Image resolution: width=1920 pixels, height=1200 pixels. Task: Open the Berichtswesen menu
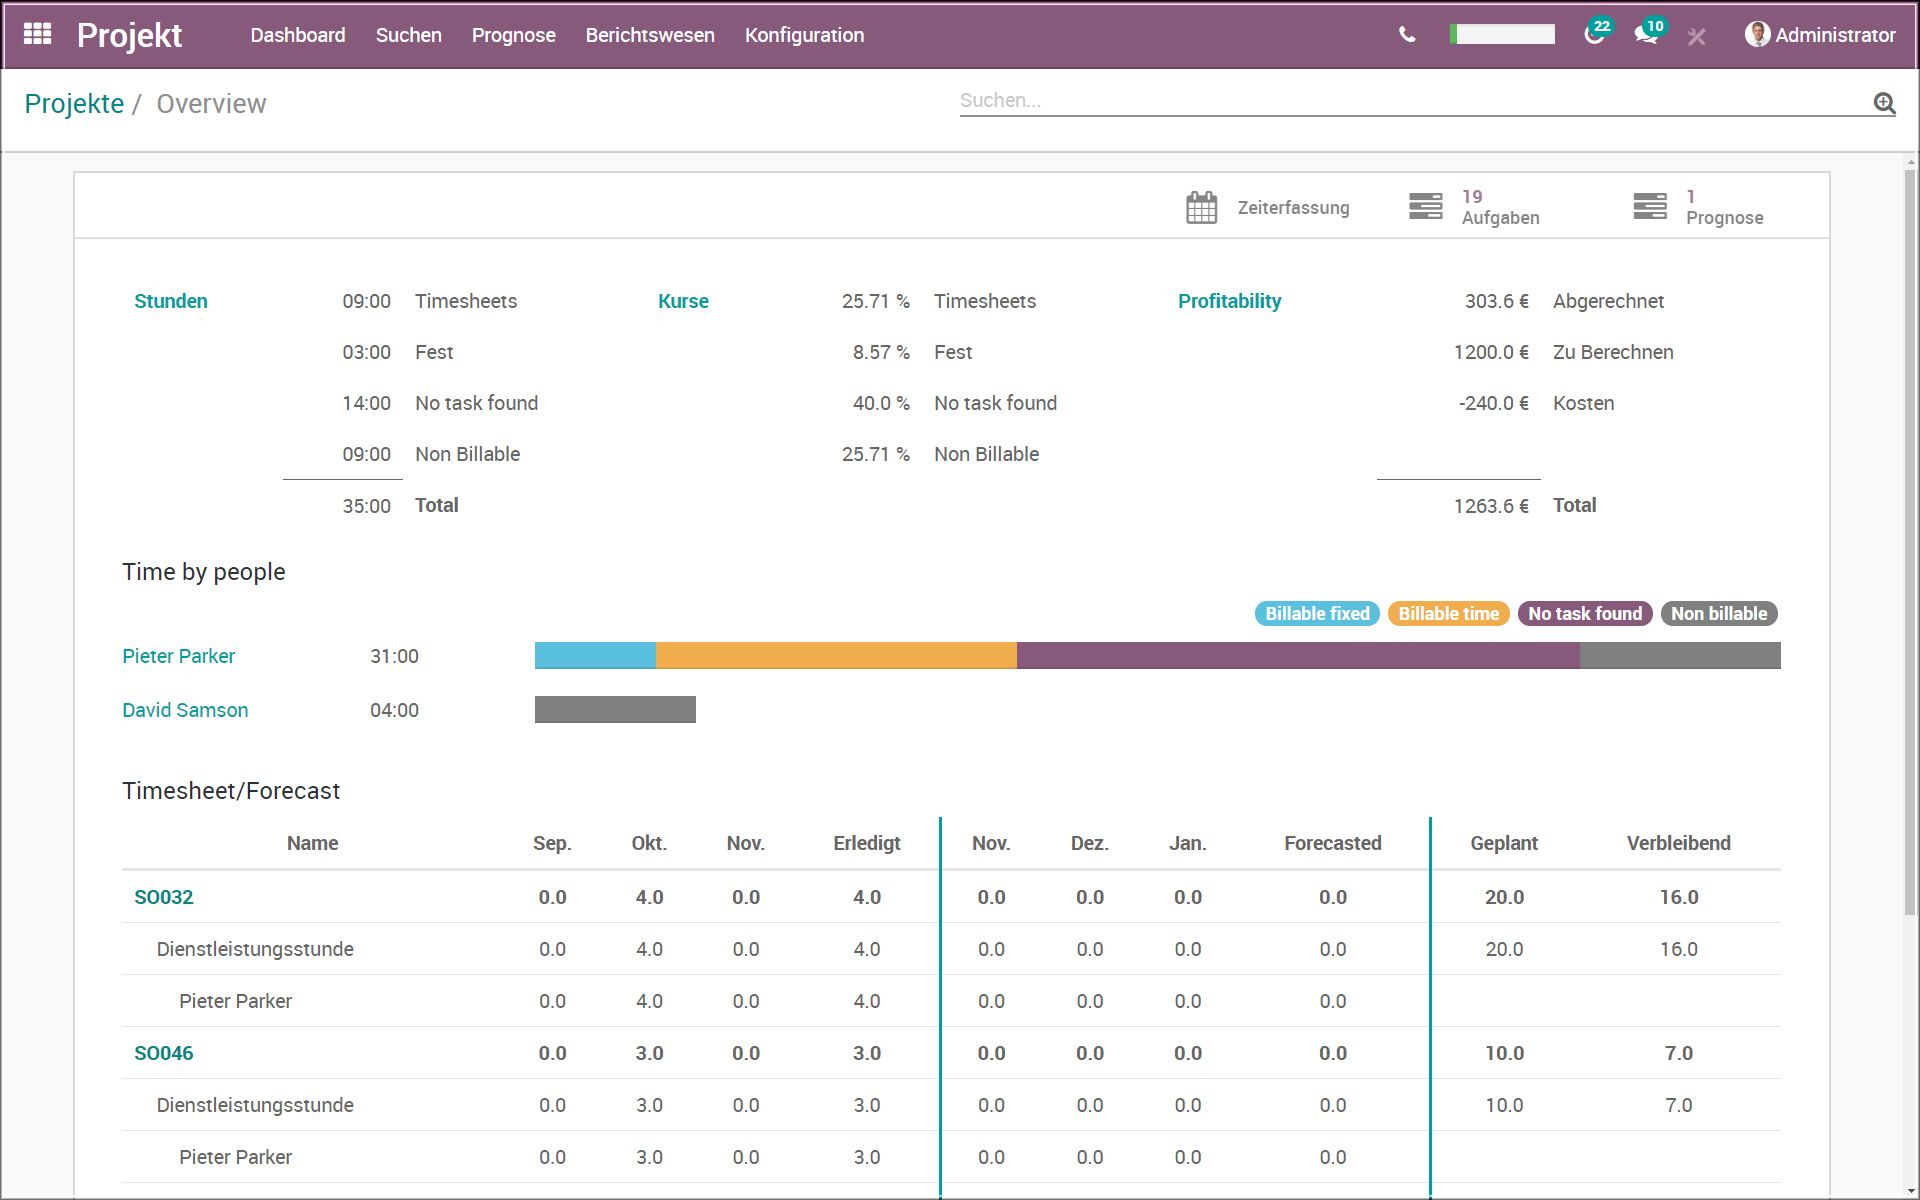650,35
